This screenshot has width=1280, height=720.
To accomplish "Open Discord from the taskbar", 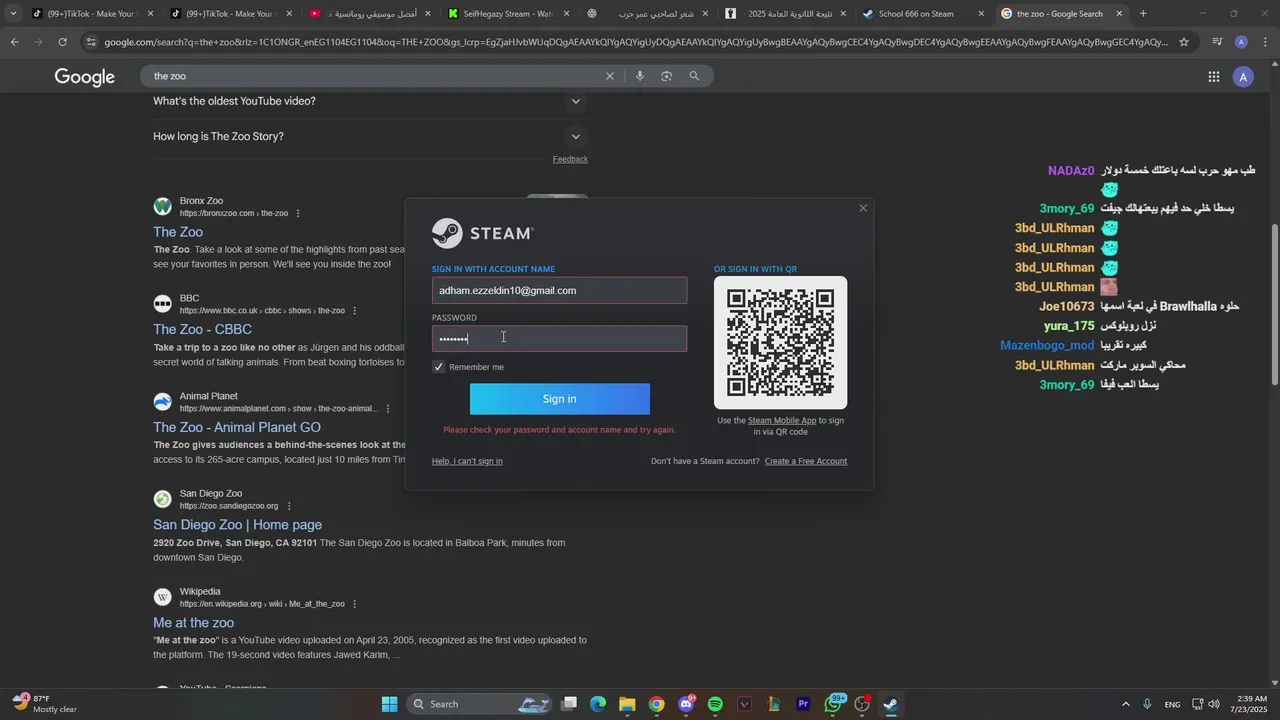I will [x=686, y=704].
